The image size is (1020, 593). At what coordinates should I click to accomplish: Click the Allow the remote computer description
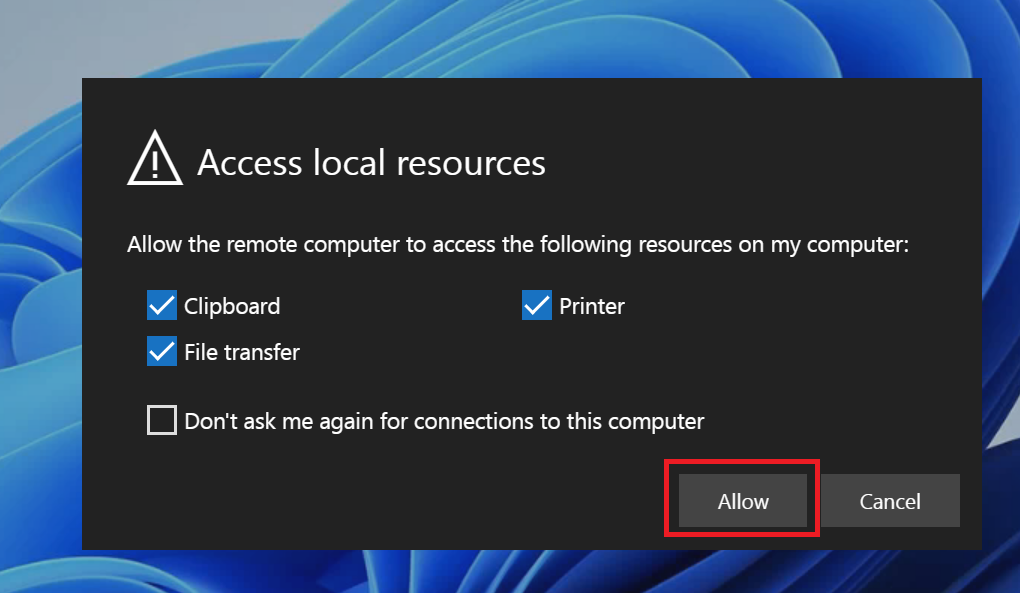(x=518, y=244)
